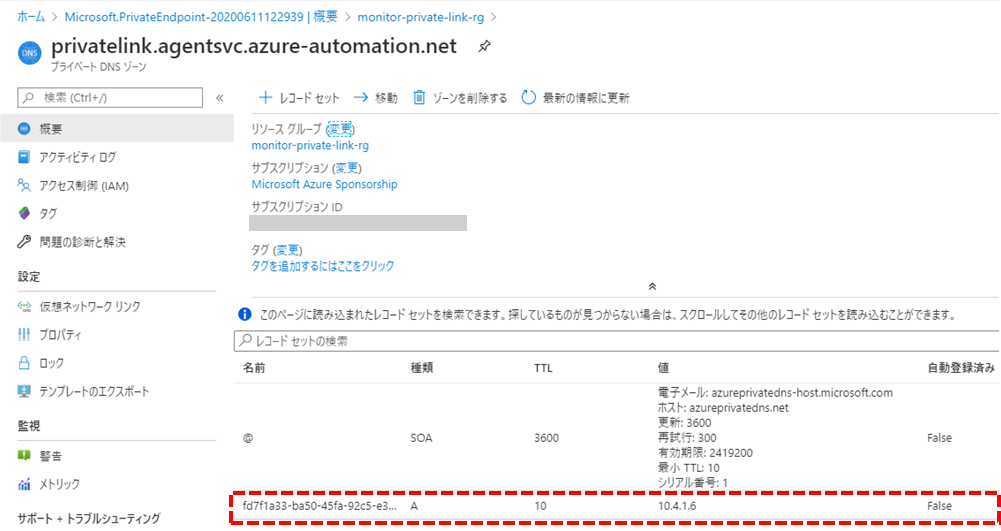Sort by 自動登録済み column header

tap(961, 368)
